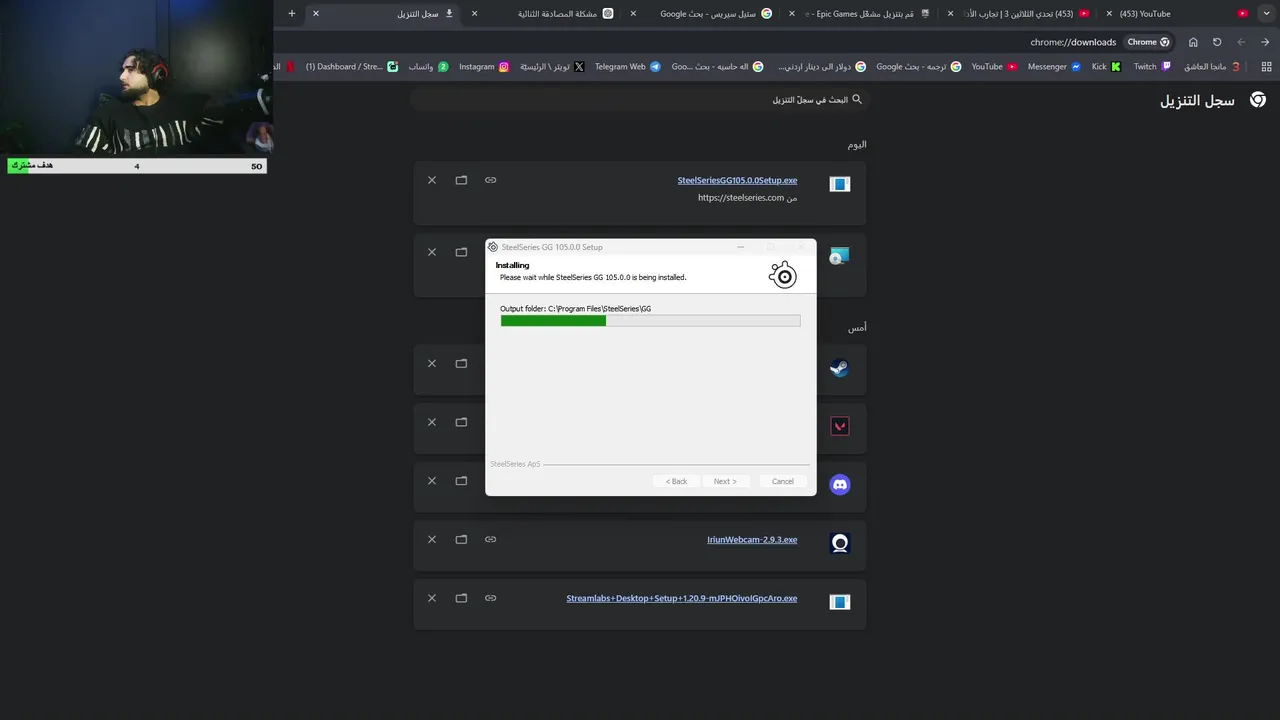
Task: Open the apps grid in bookmarks bar
Action: (x=1266, y=67)
